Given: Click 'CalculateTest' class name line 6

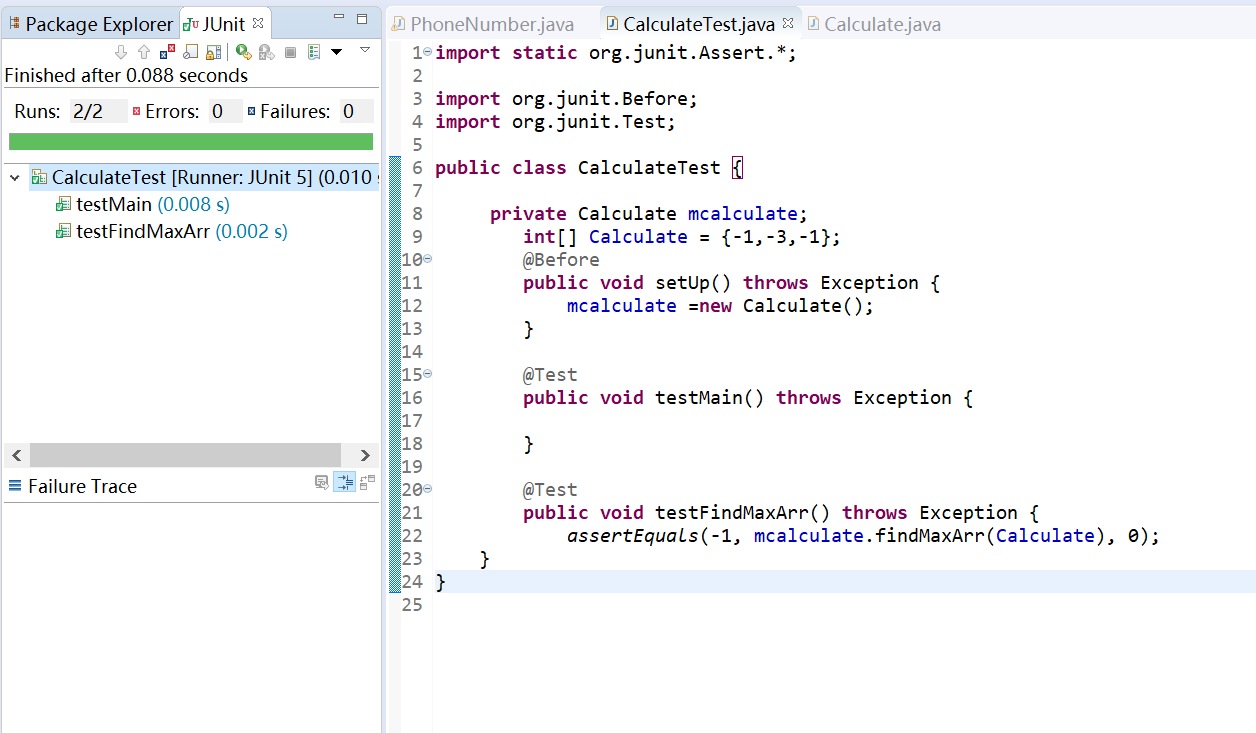Looking at the screenshot, I should click(x=649, y=168).
